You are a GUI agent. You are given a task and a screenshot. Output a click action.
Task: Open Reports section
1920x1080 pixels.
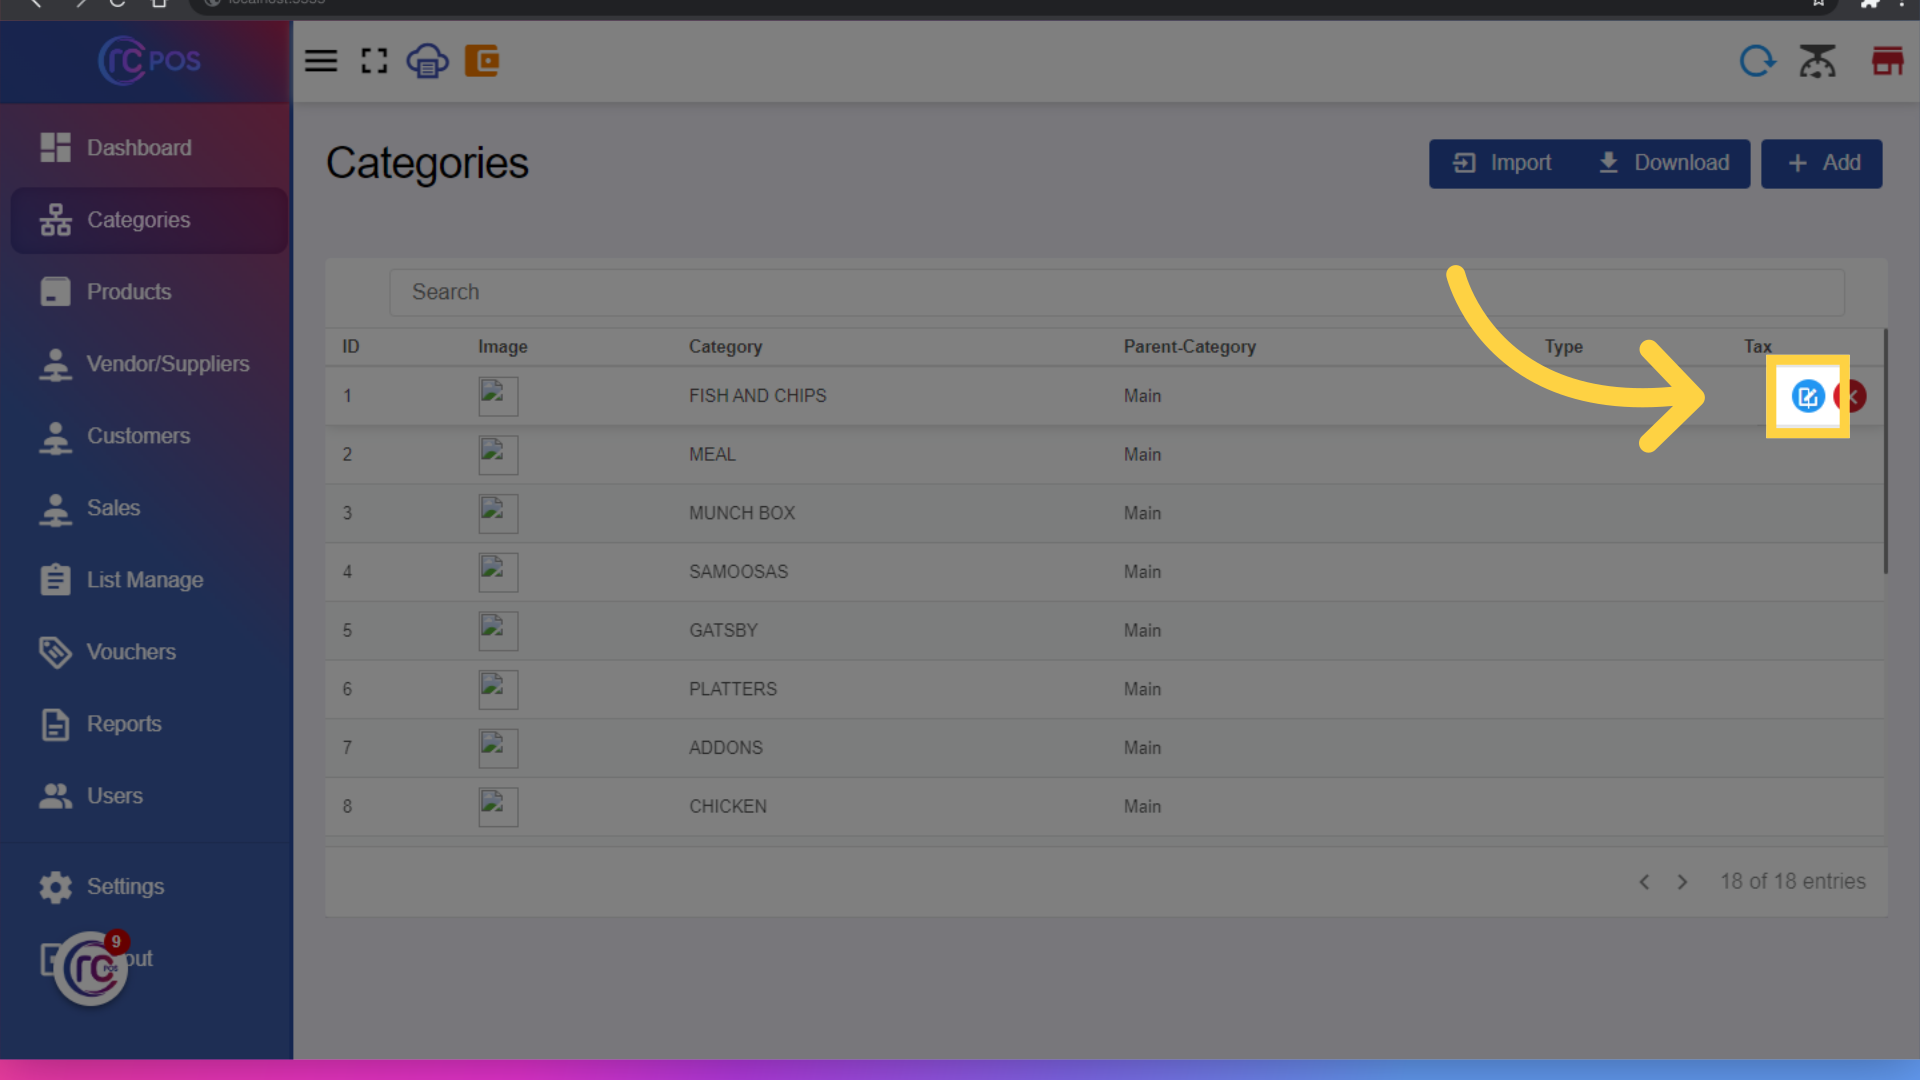click(x=149, y=724)
